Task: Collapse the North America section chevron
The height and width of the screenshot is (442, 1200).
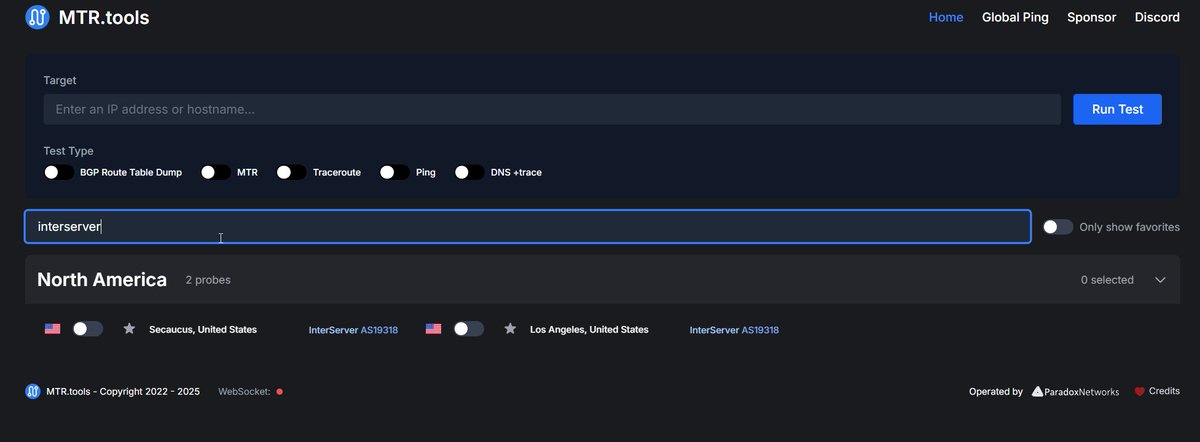Action: tap(1160, 280)
